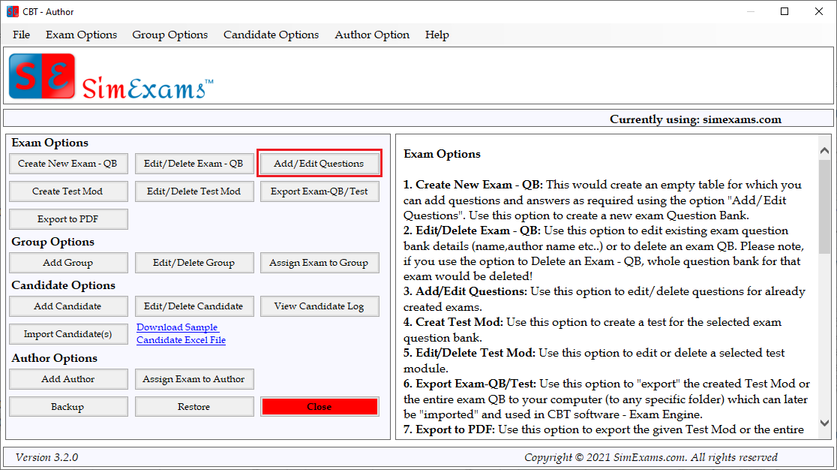Click scrollbar down arrow in help panel

[824, 422]
